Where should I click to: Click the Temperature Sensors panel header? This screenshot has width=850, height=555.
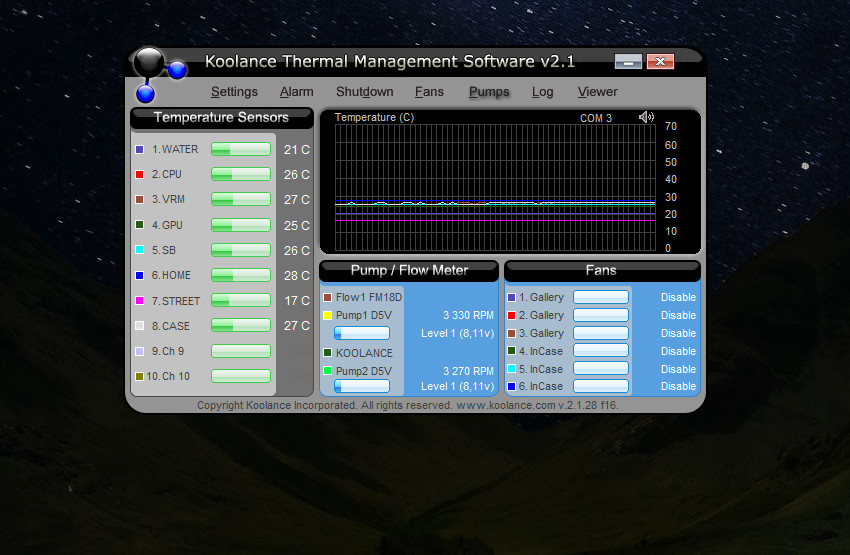(221, 118)
